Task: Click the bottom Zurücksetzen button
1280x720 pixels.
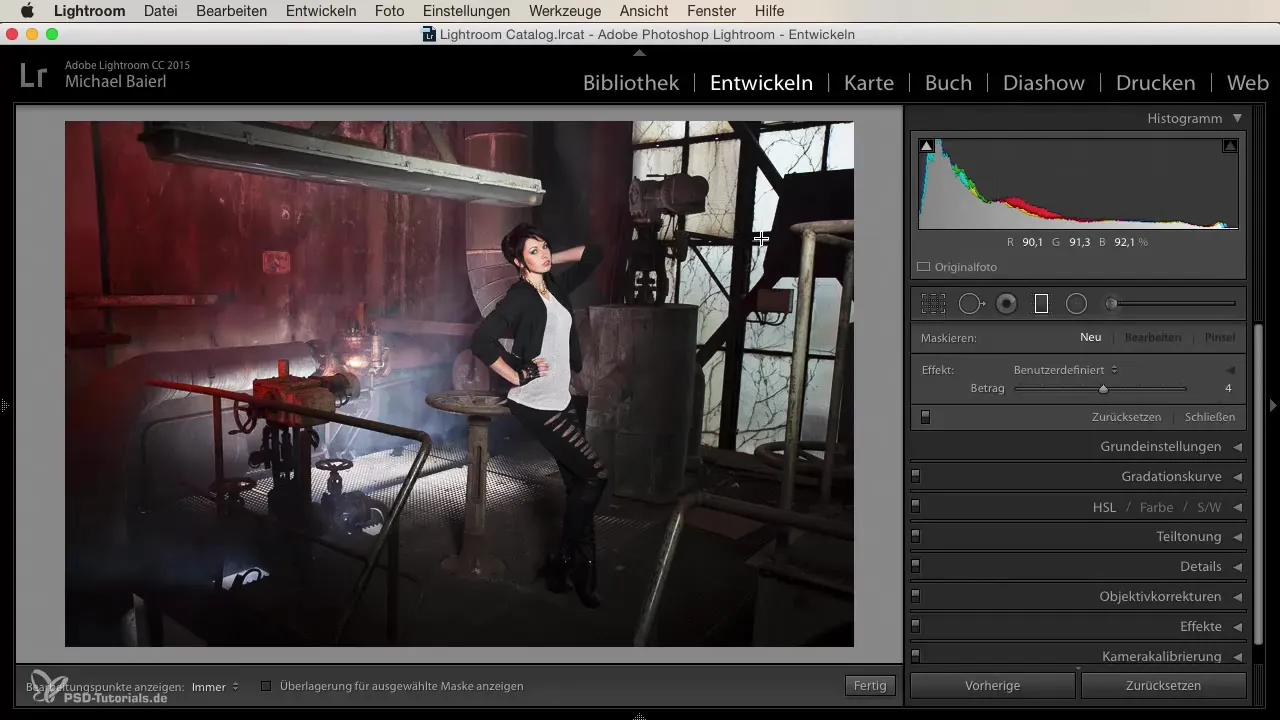Action: (x=1163, y=685)
